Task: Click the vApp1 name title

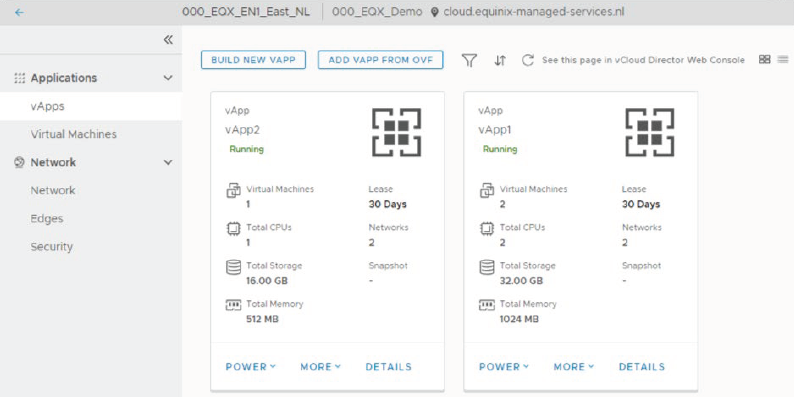Action: (x=495, y=130)
